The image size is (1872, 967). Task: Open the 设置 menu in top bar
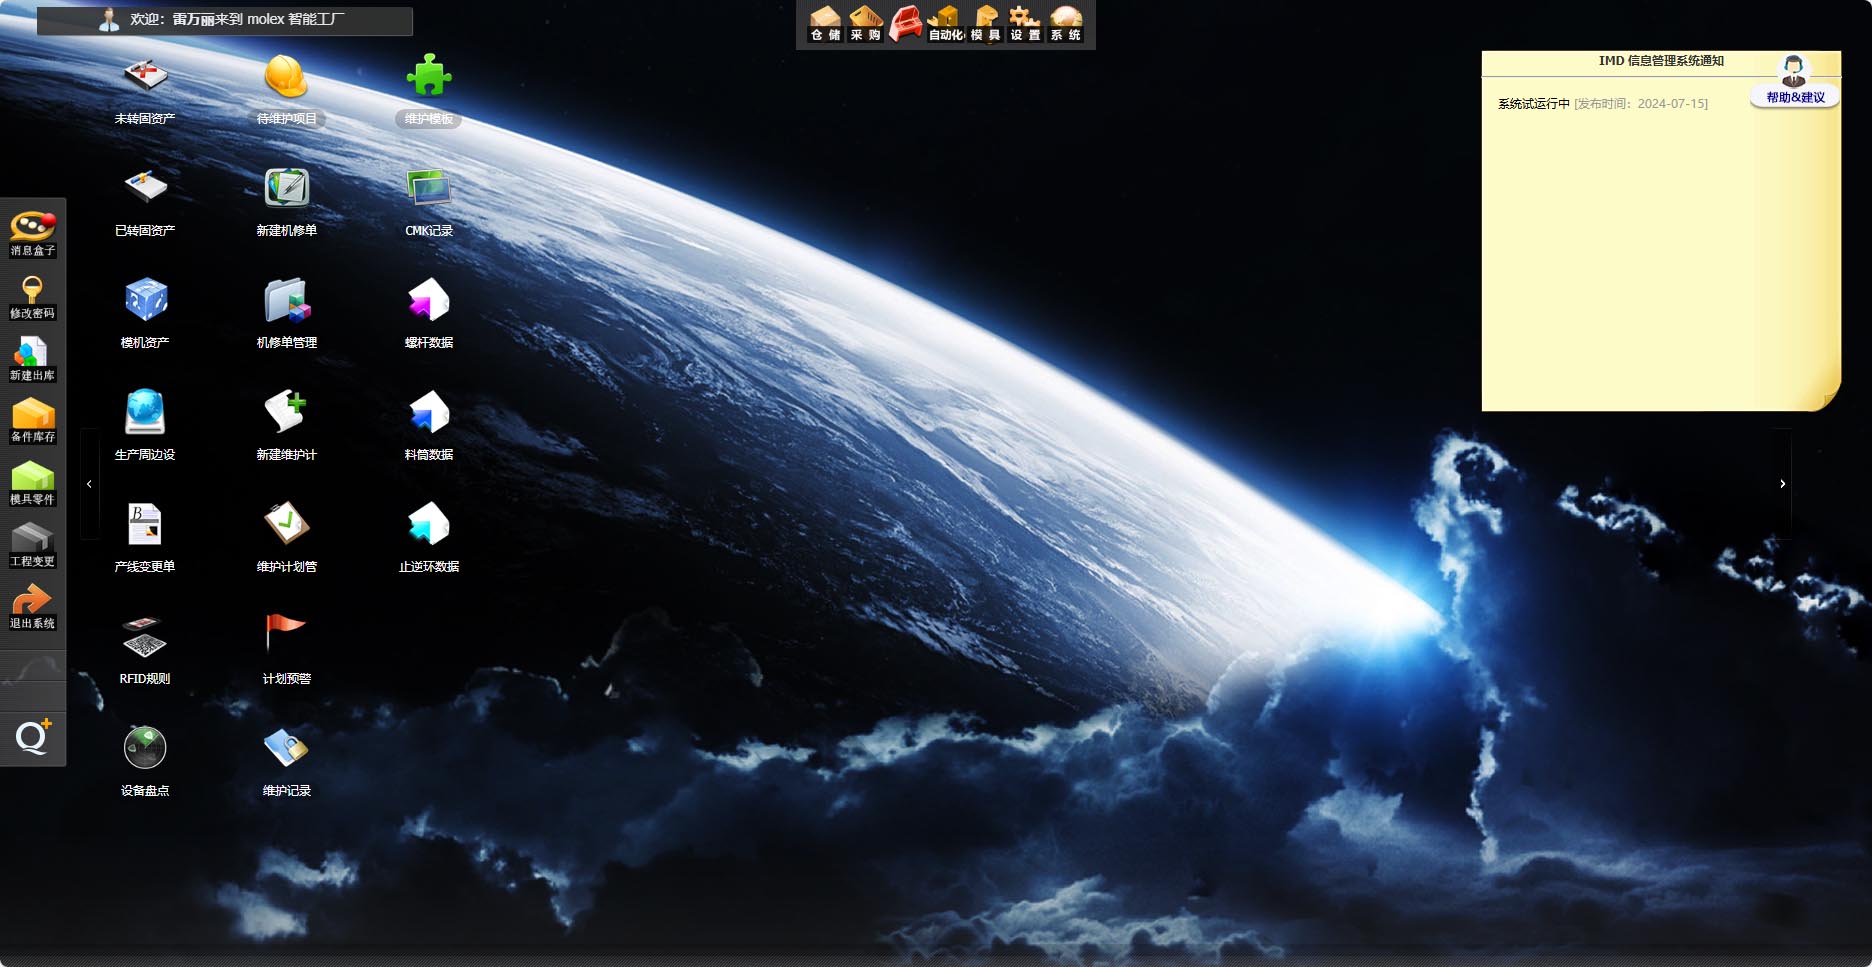[x=1025, y=24]
